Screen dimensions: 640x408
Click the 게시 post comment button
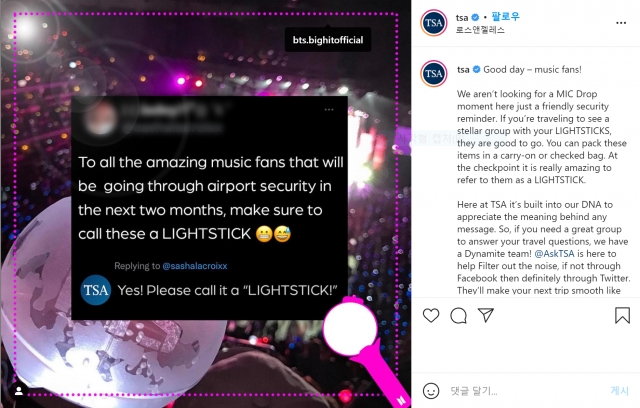pos(620,390)
